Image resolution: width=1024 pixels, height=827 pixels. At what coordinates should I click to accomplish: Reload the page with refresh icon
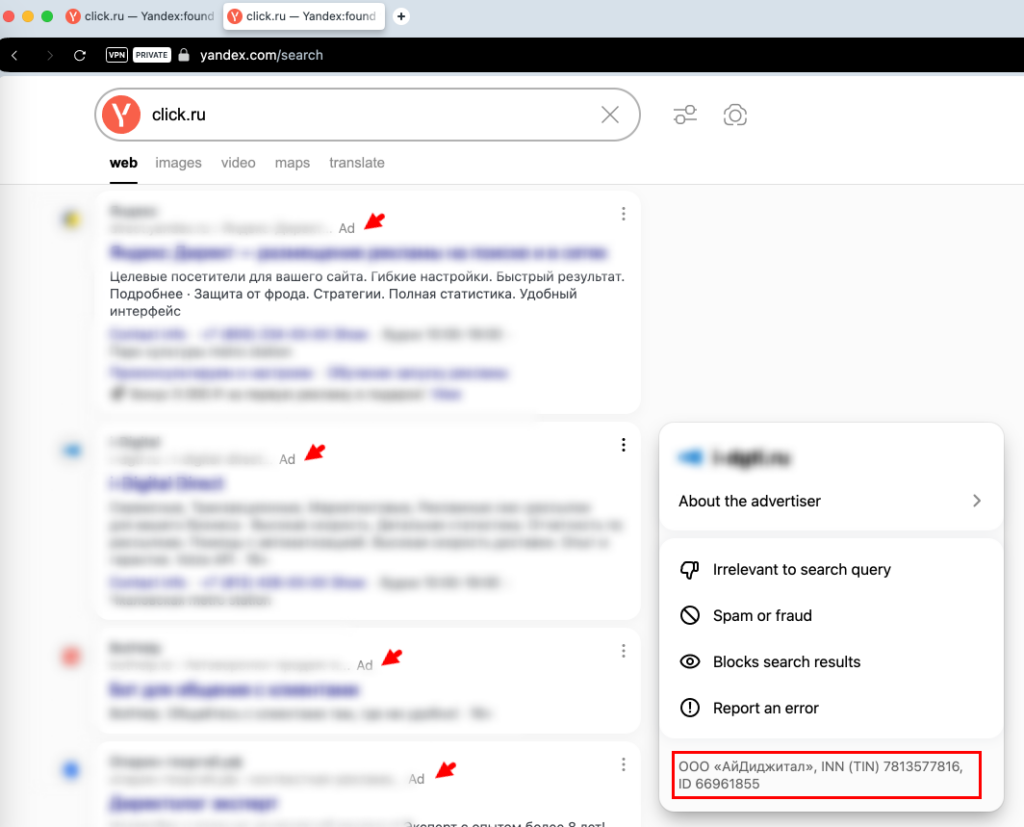coord(80,56)
